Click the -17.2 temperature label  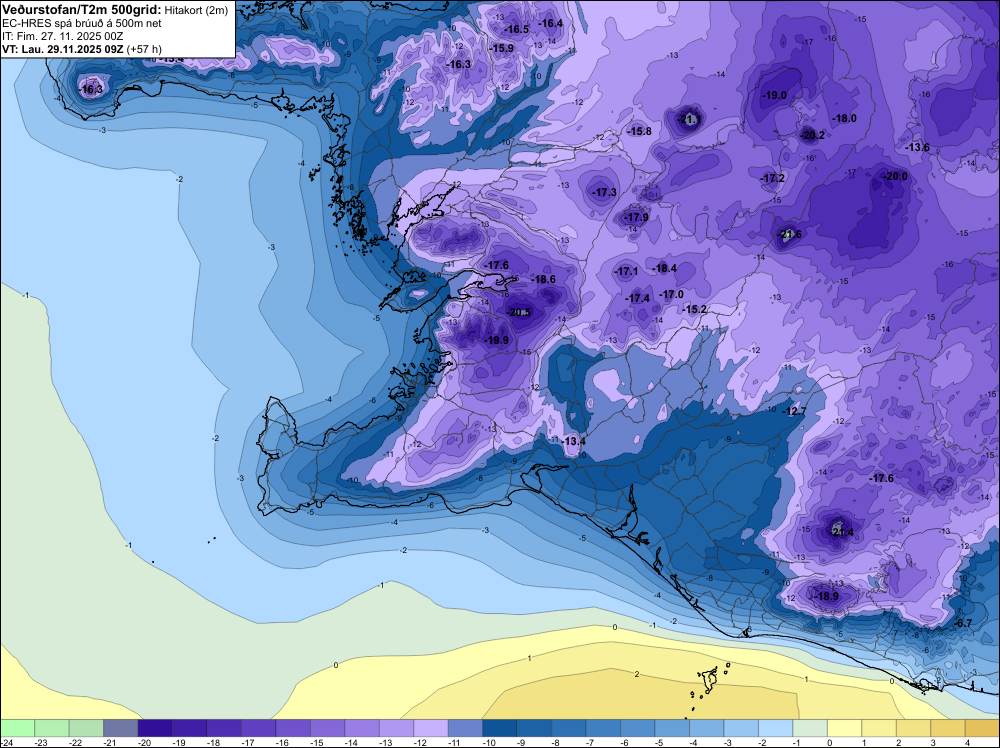tap(773, 179)
